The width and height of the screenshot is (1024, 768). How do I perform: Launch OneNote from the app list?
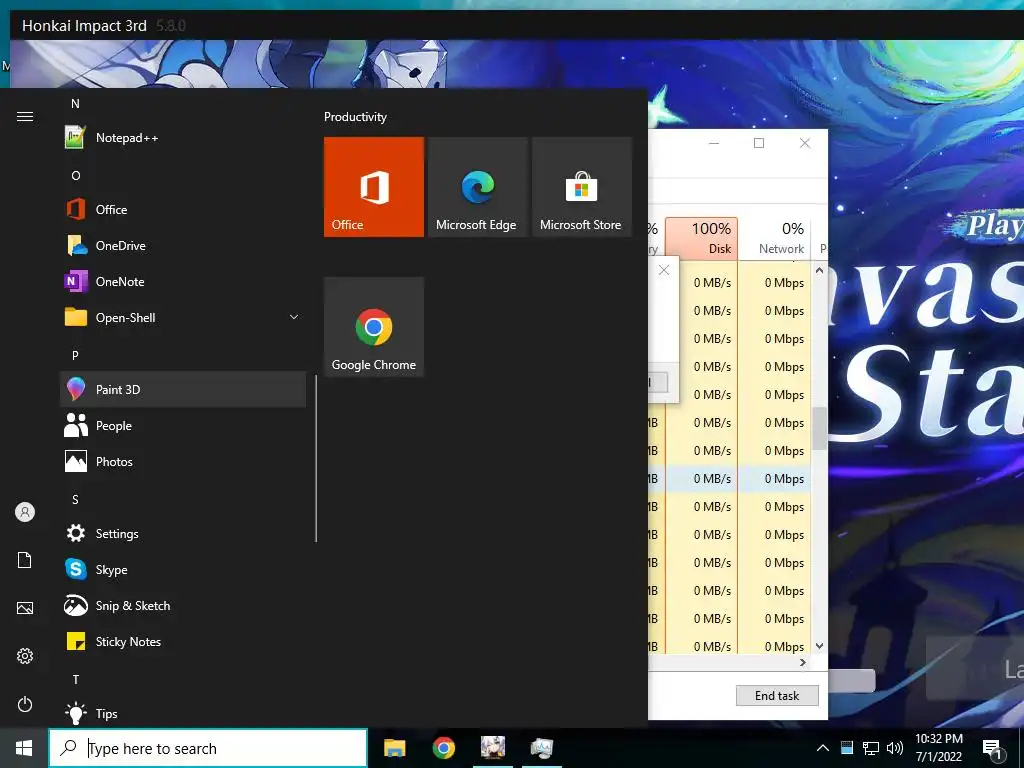[x=183, y=281]
